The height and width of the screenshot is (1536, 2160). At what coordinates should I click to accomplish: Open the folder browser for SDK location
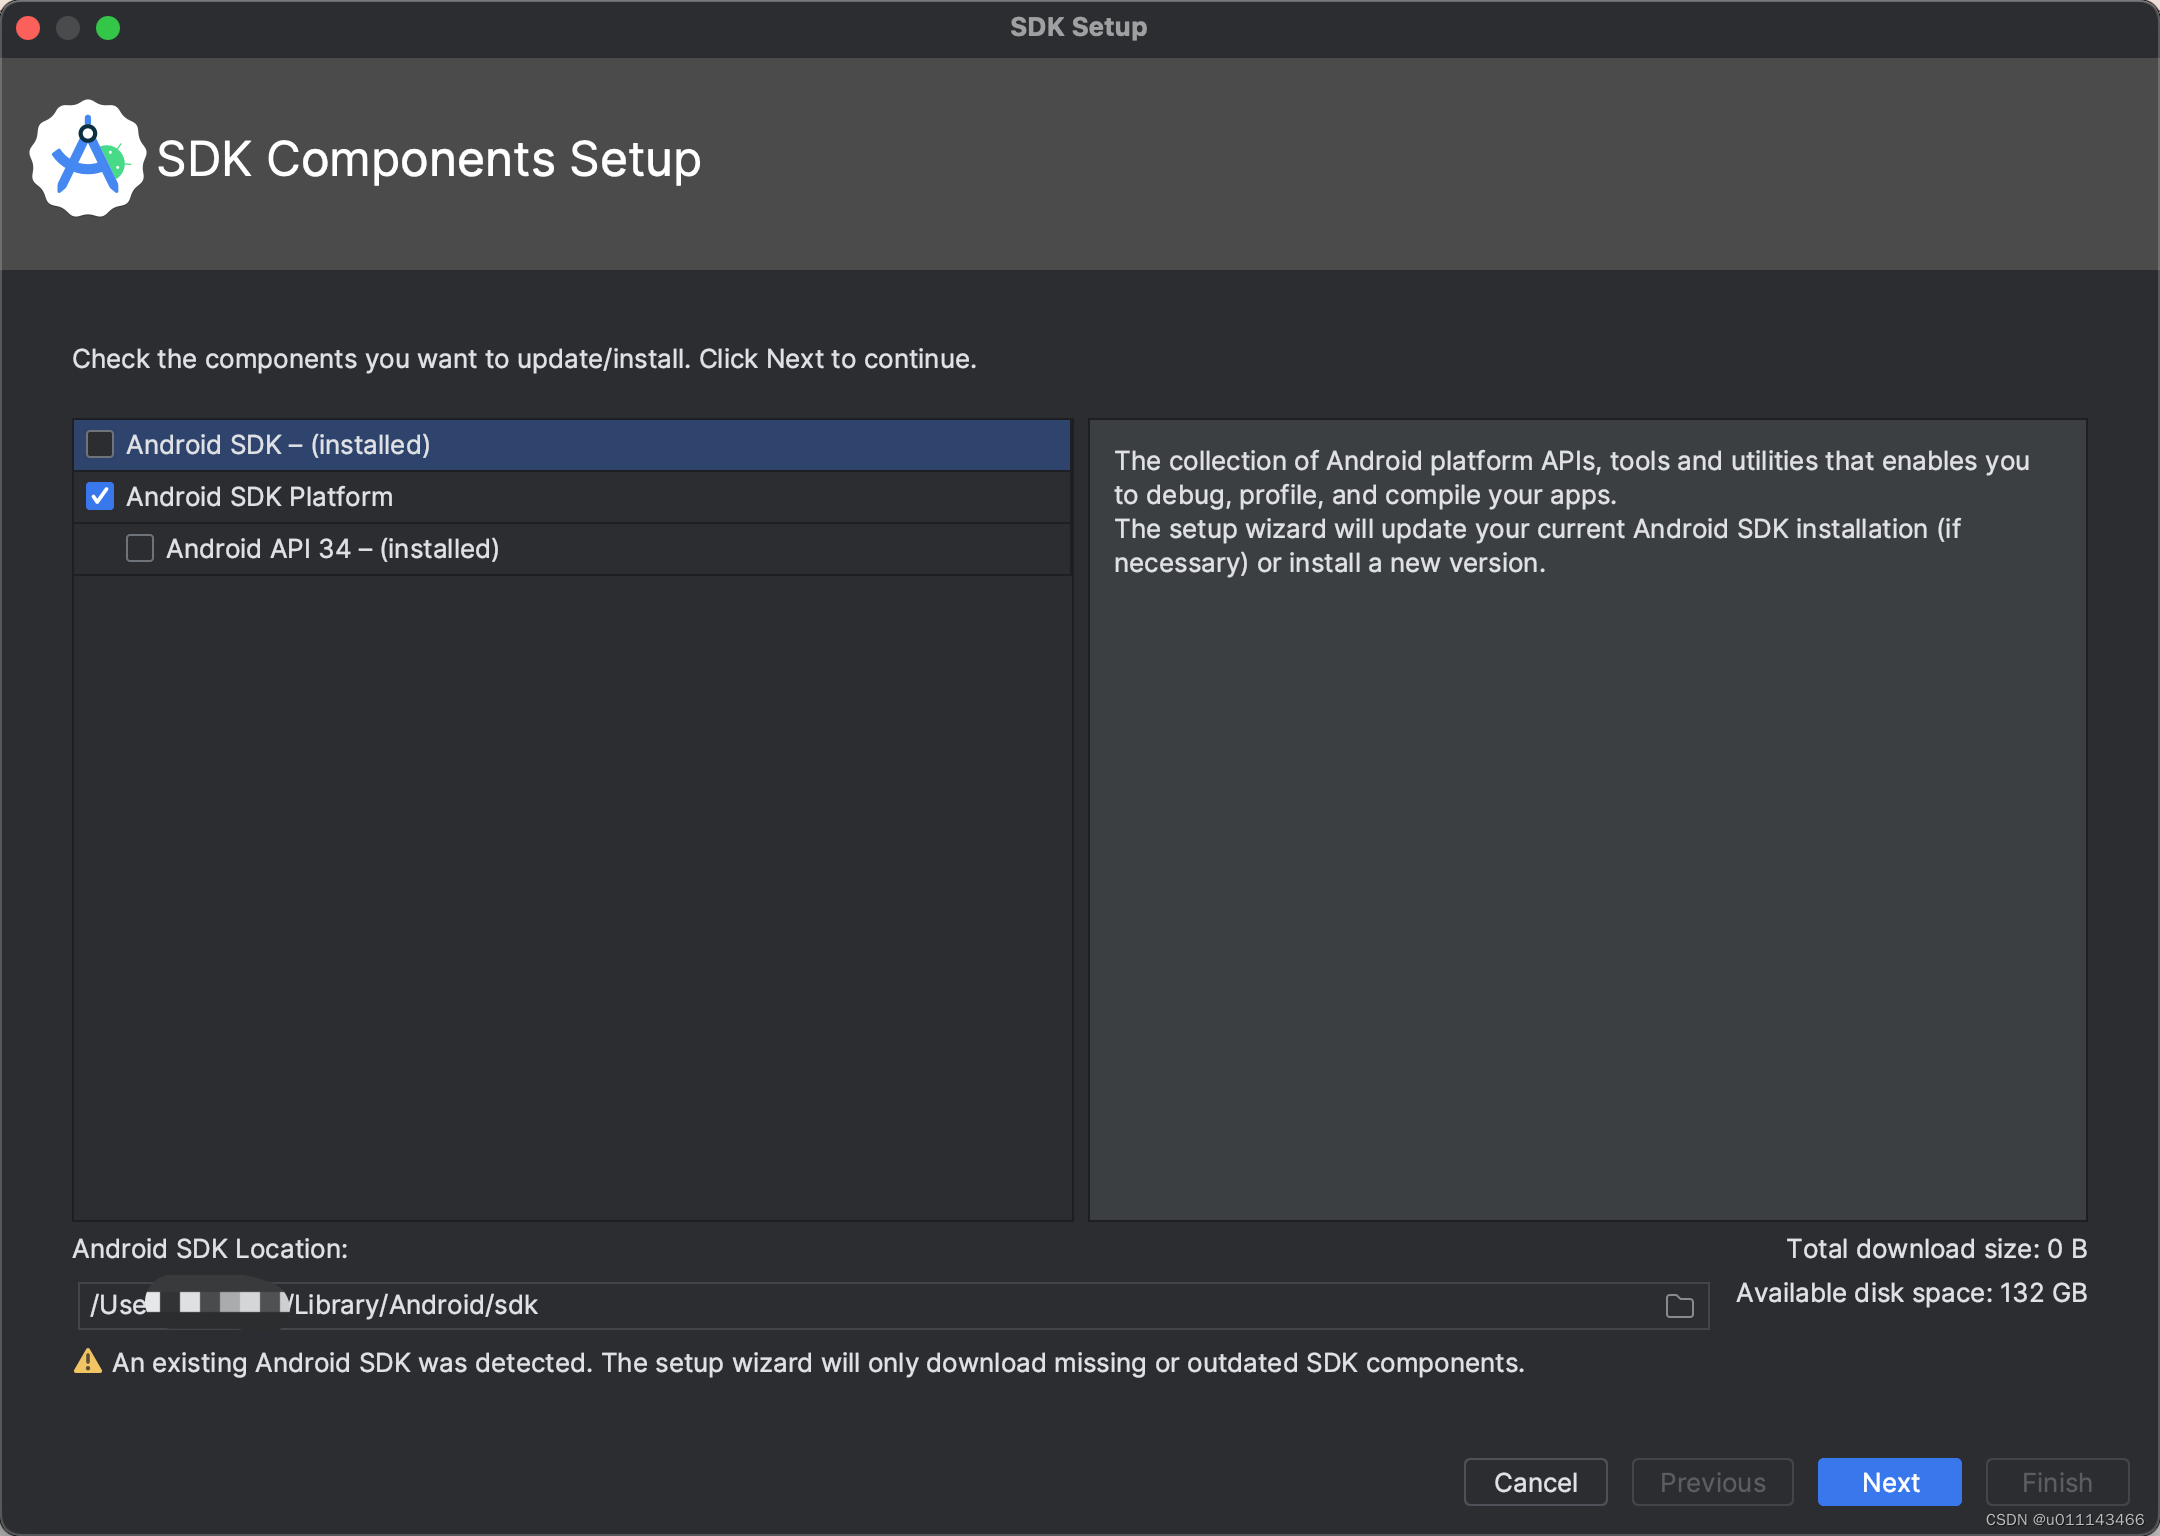1678,1305
